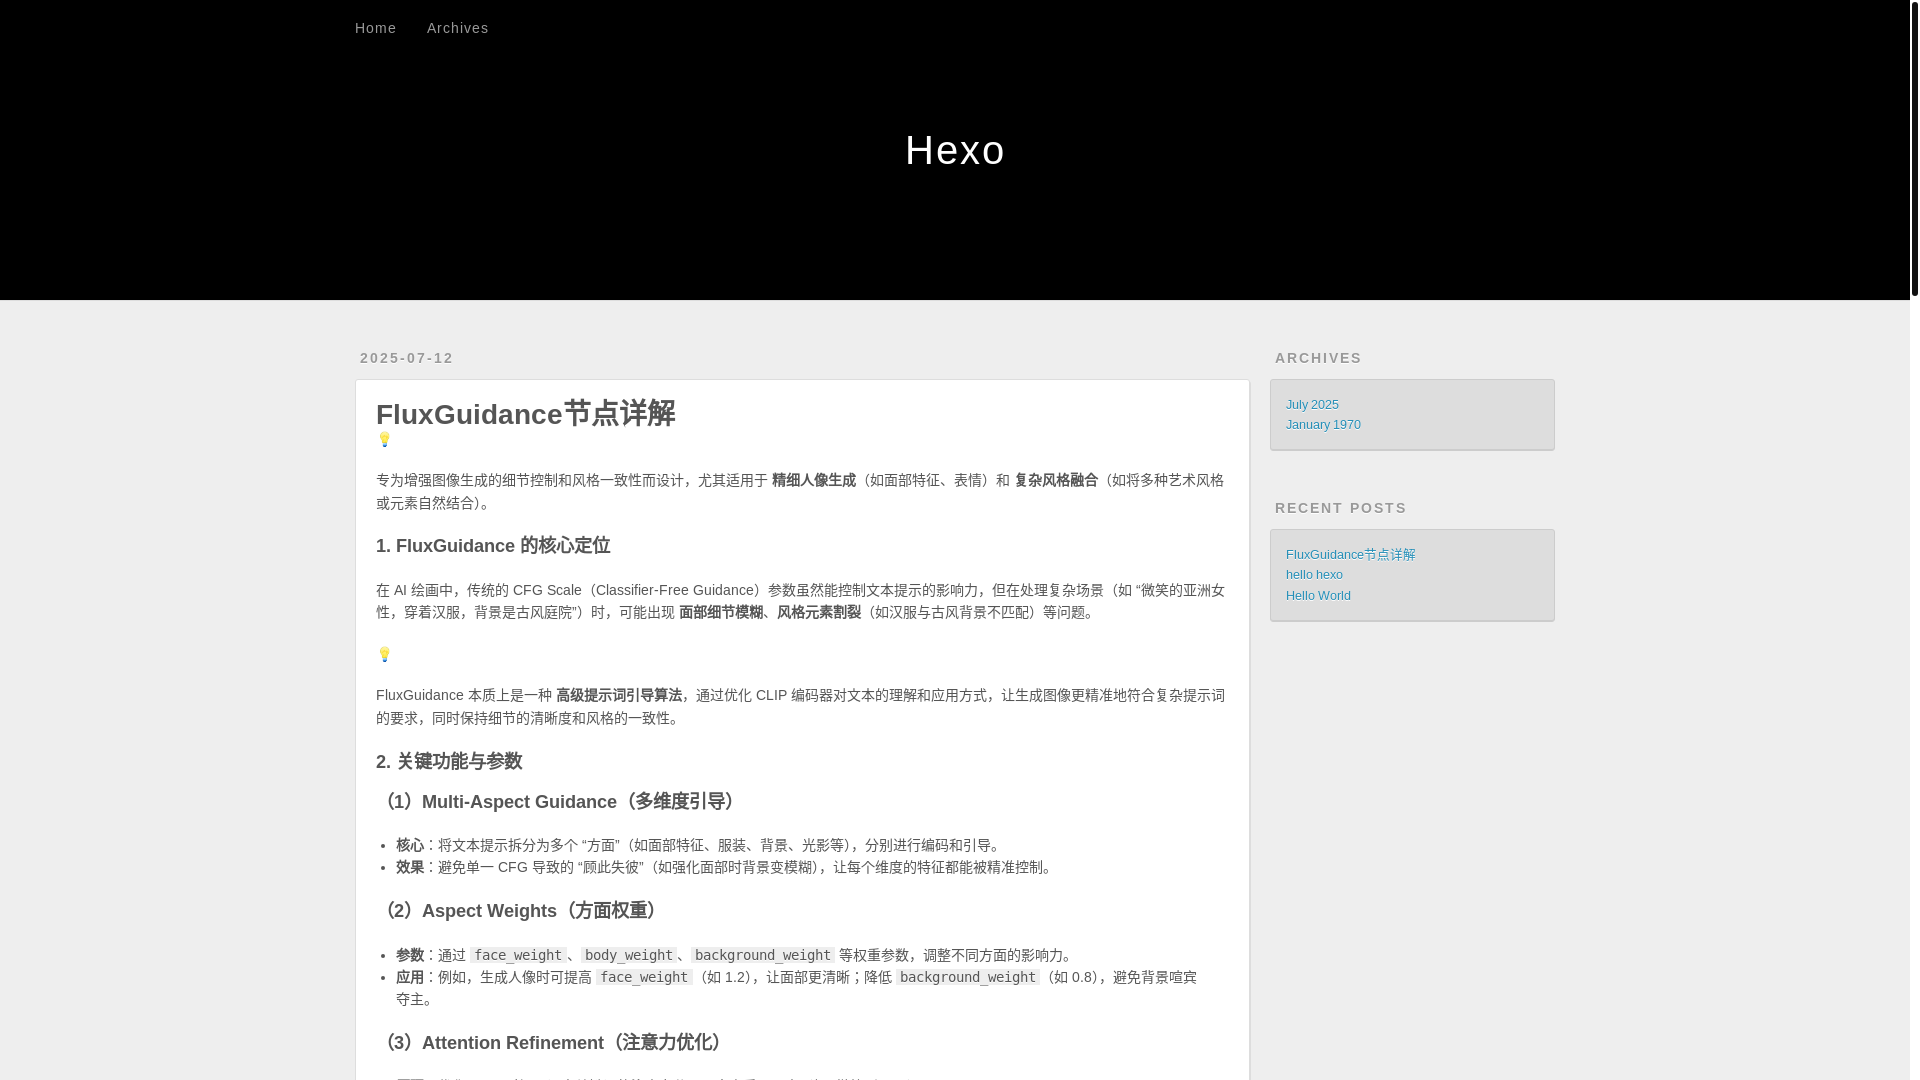The image size is (1920, 1080).
Task: Open recent post FluxGuidance节点详解 in sidebar
Action: pos(1350,555)
